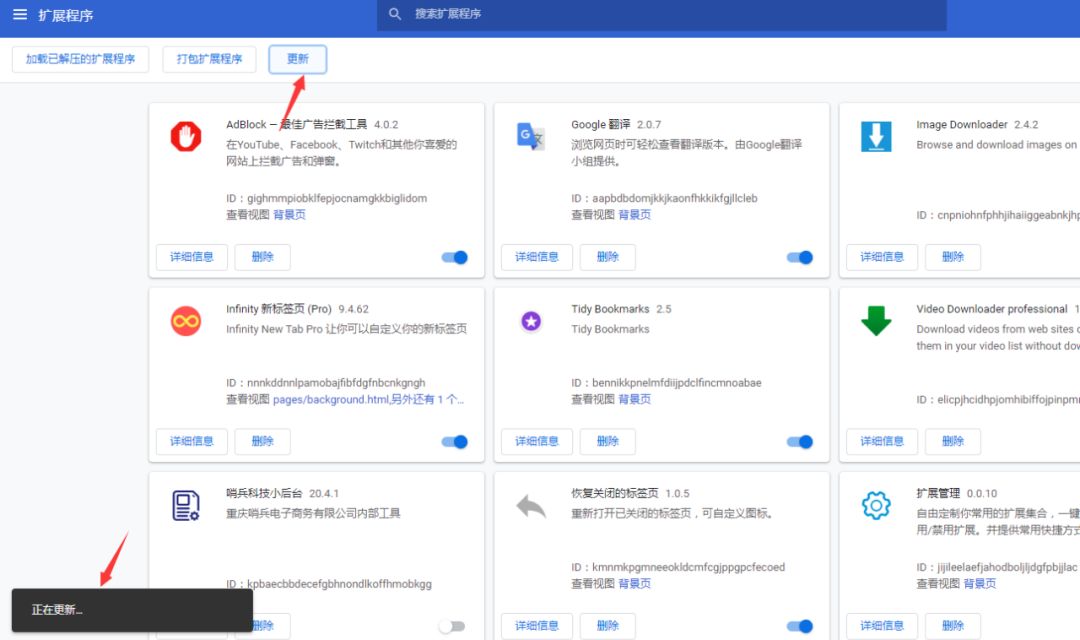The width and height of the screenshot is (1080, 640).
Task: Remove AdBlock with 删除 button
Action: click(x=262, y=257)
